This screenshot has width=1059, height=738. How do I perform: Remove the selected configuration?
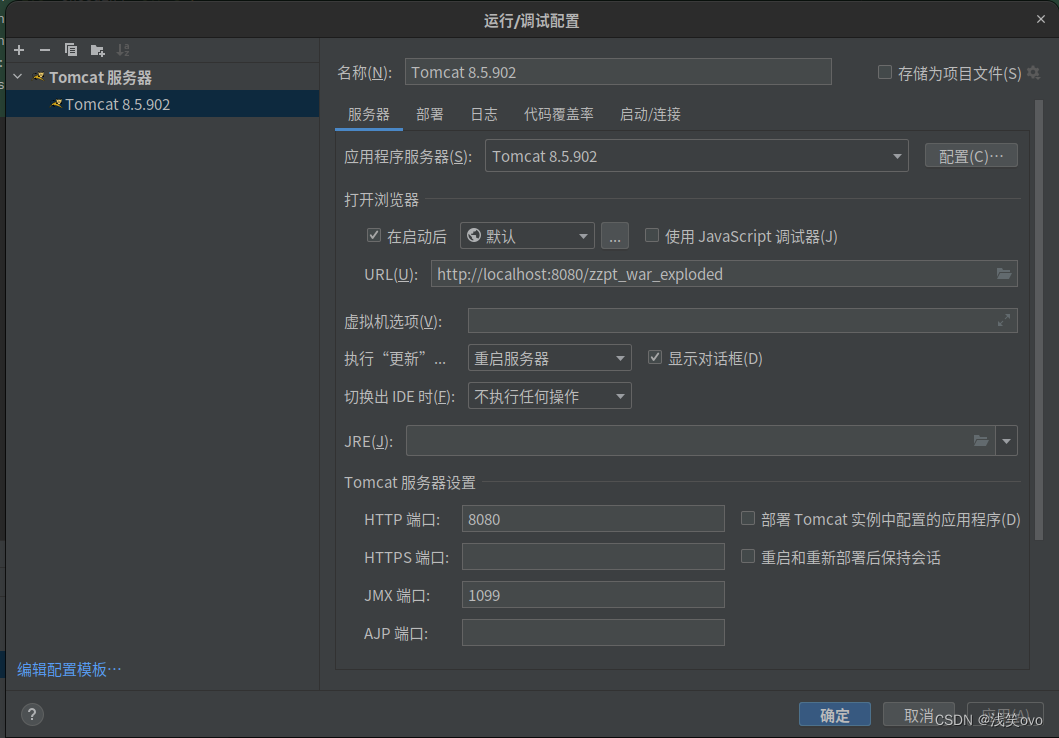coord(44,49)
